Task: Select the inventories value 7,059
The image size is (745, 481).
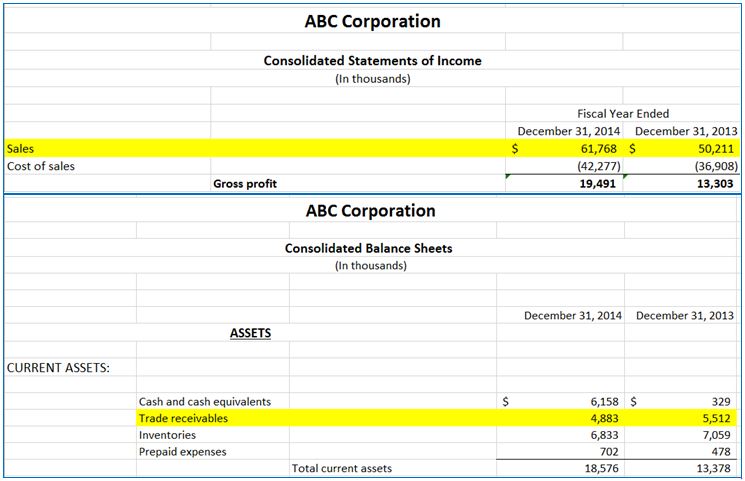Action: (716, 435)
